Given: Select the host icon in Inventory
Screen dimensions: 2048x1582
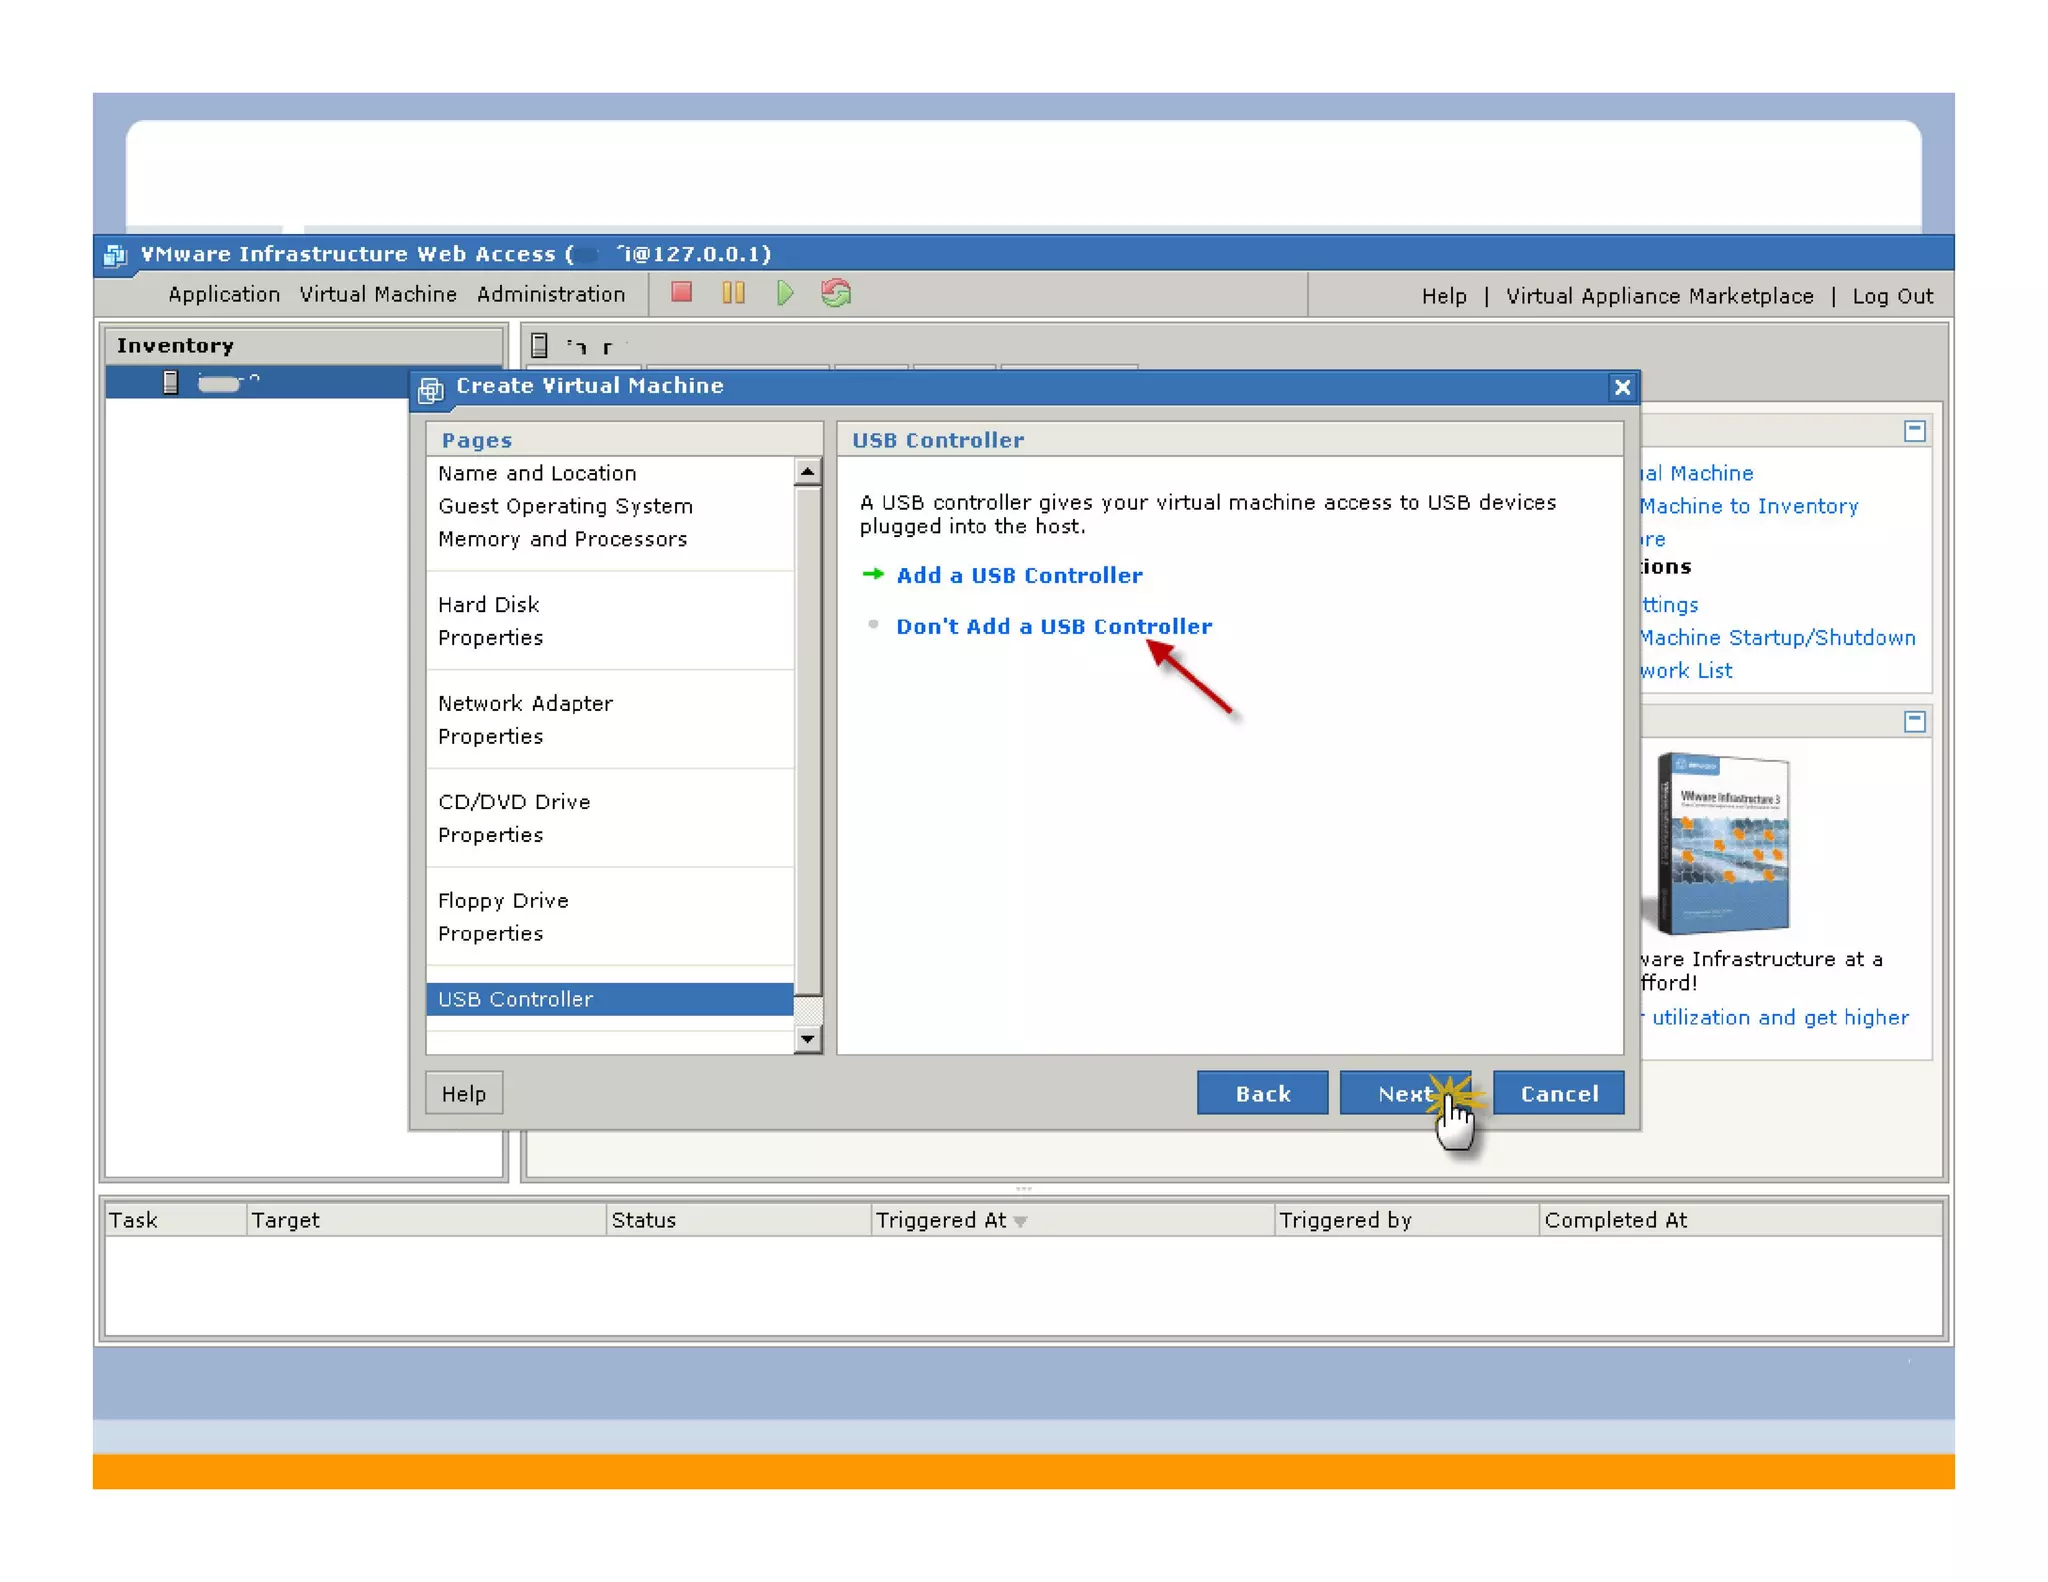Looking at the screenshot, I should [x=170, y=382].
